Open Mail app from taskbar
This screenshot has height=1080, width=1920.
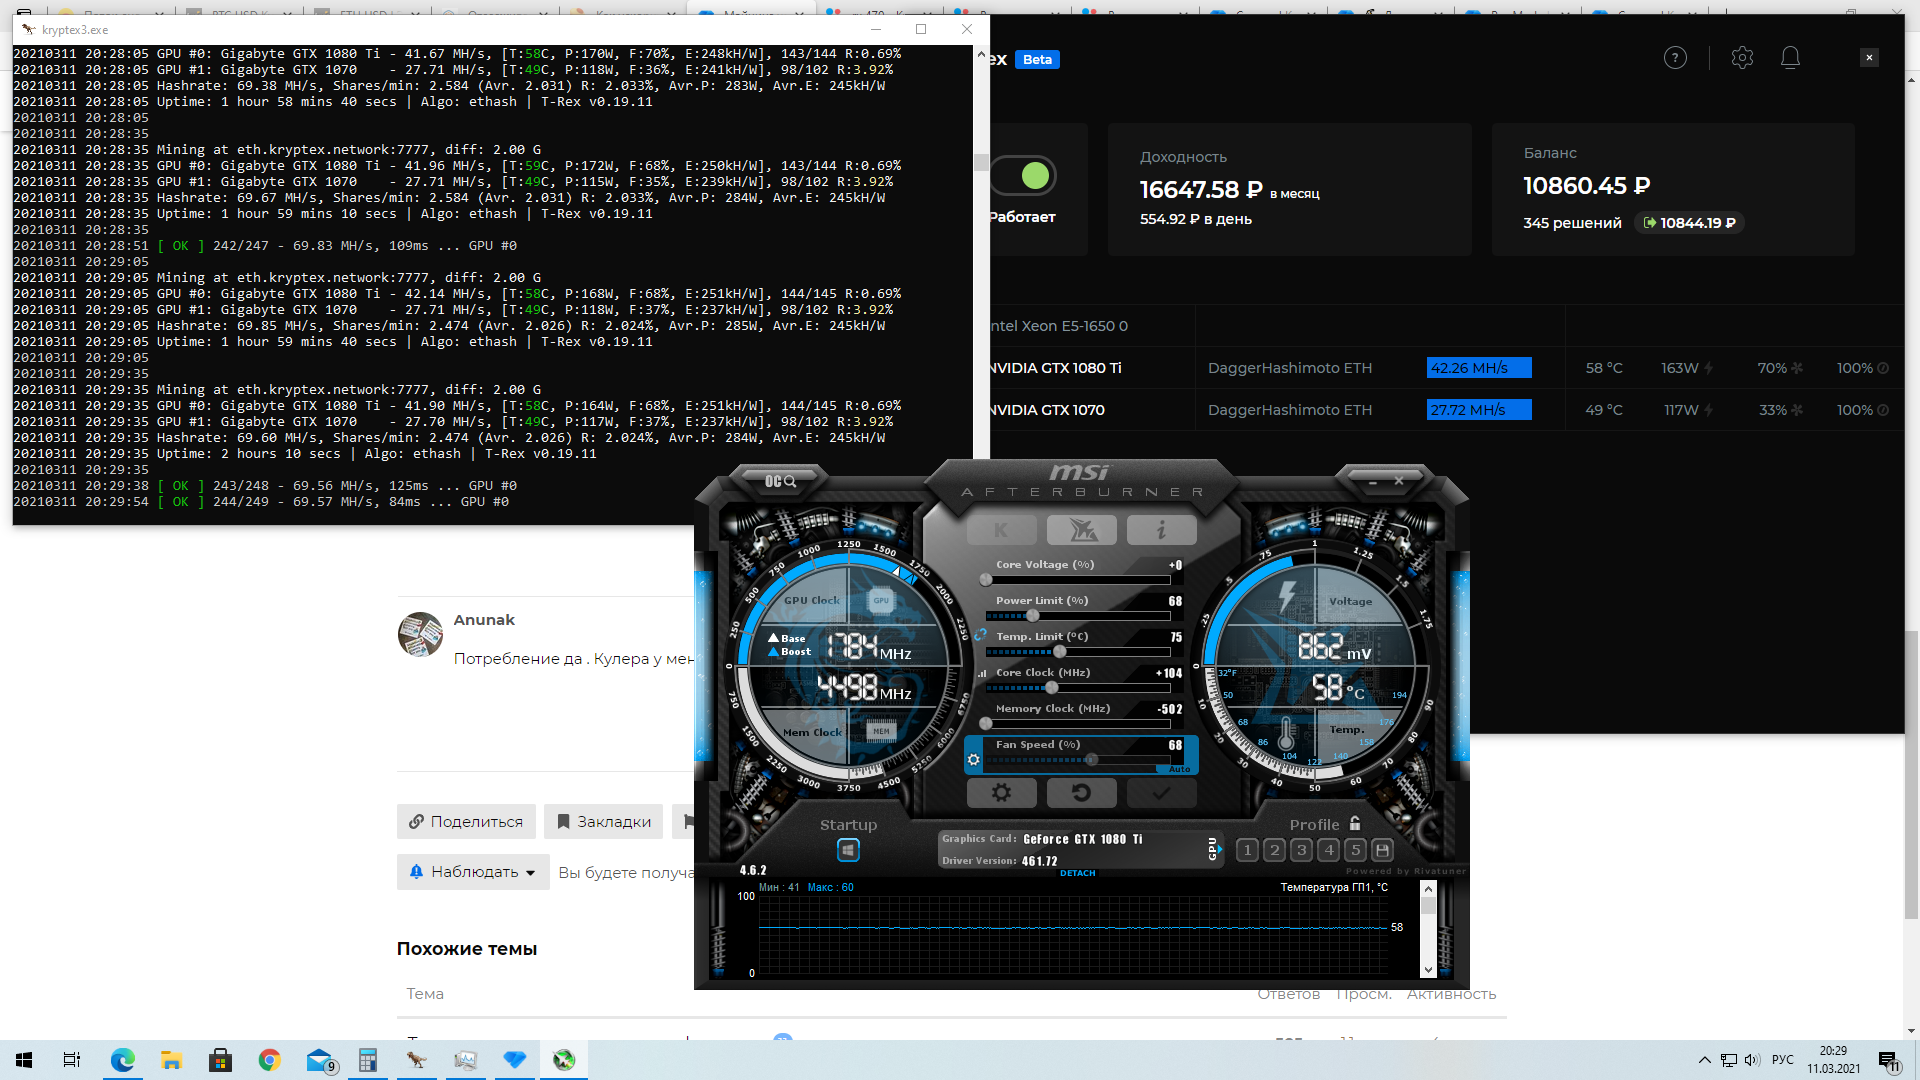click(x=319, y=1060)
